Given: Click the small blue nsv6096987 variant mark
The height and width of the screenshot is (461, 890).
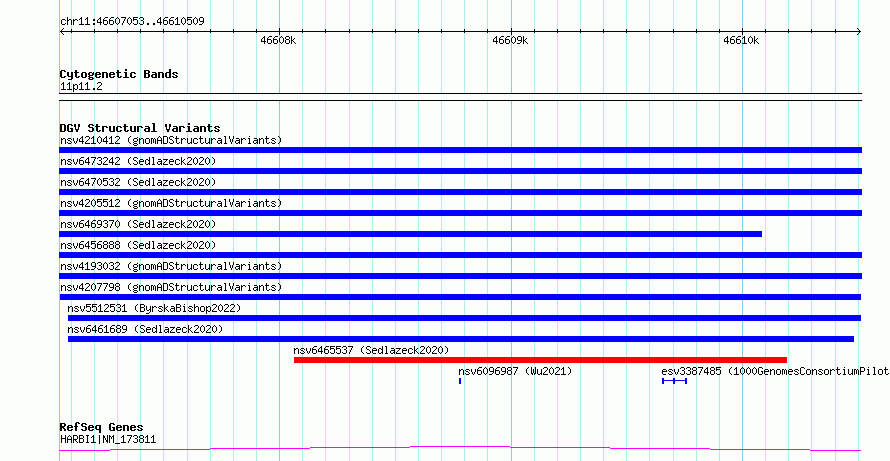Looking at the screenshot, I should click(x=460, y=381).
